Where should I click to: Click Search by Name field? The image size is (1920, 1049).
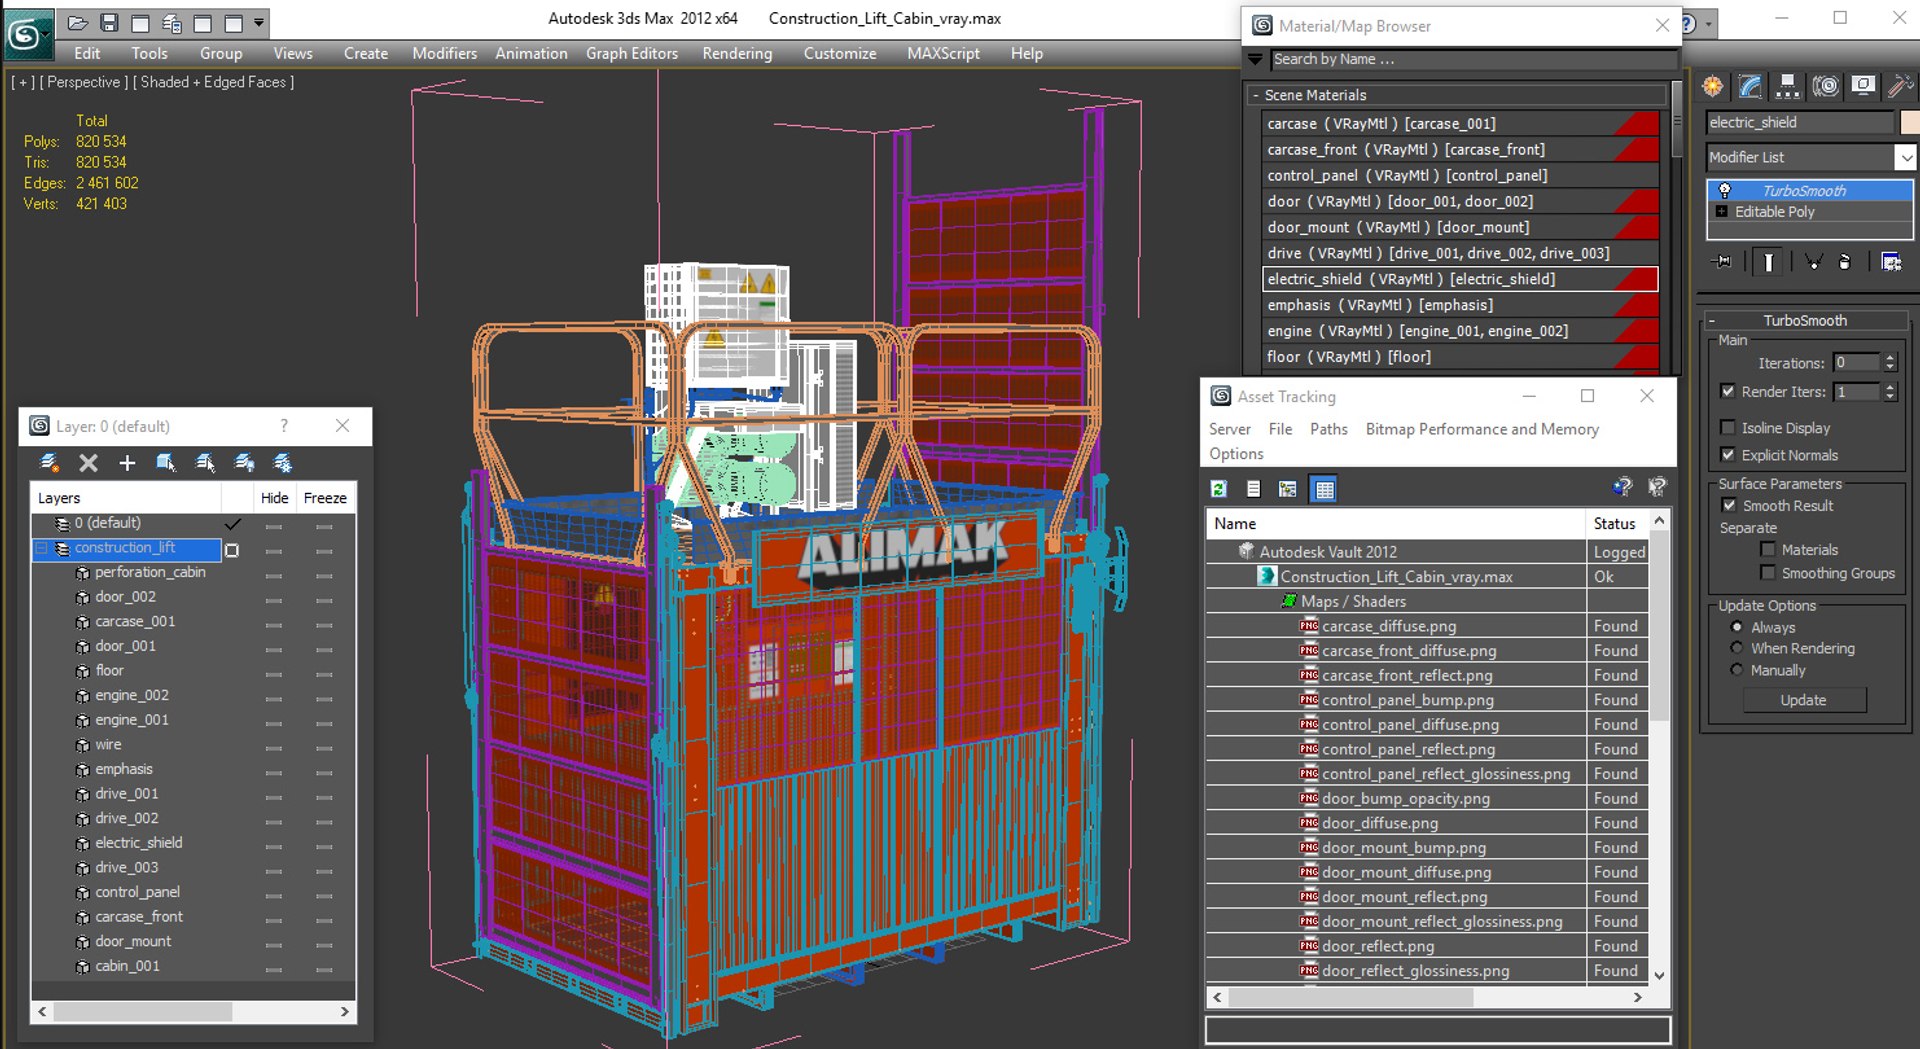click(1473, 59)
